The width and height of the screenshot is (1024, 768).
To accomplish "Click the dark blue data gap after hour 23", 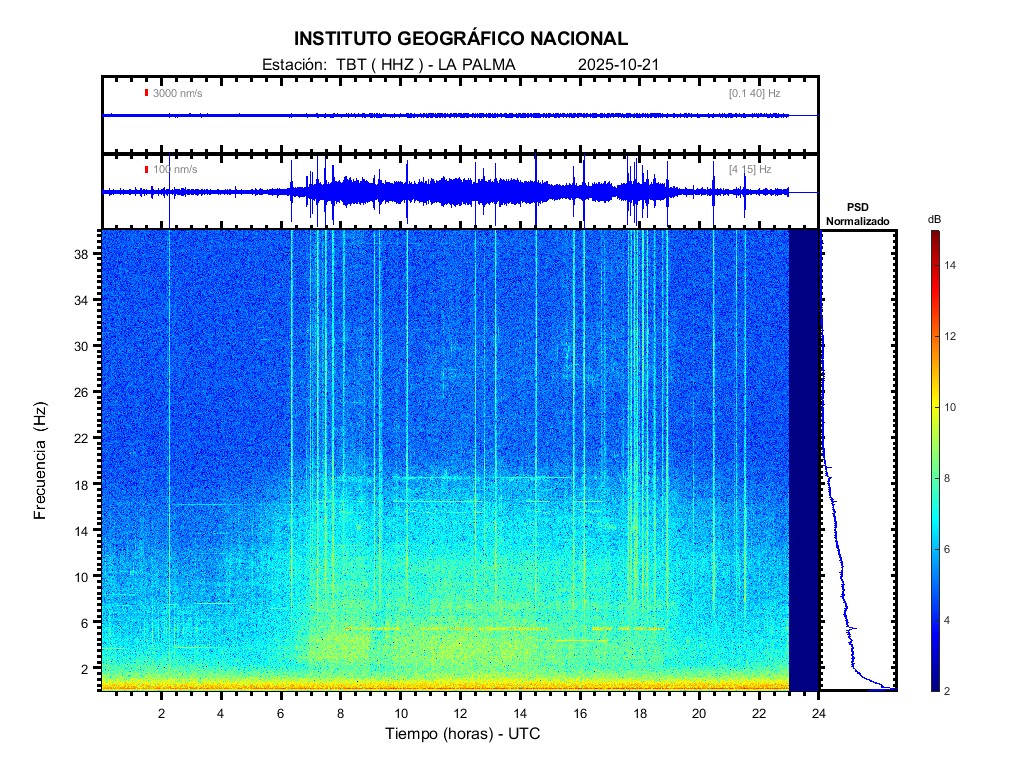I will [x=804, y=460].
